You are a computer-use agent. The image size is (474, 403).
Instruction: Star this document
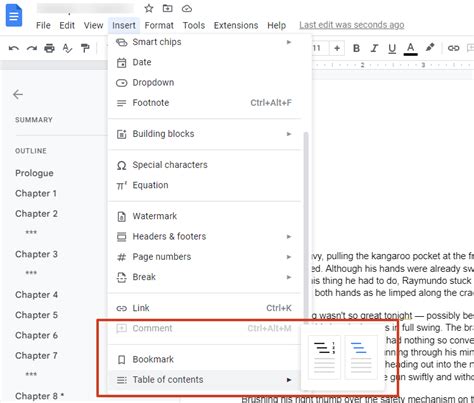point(149,8)
